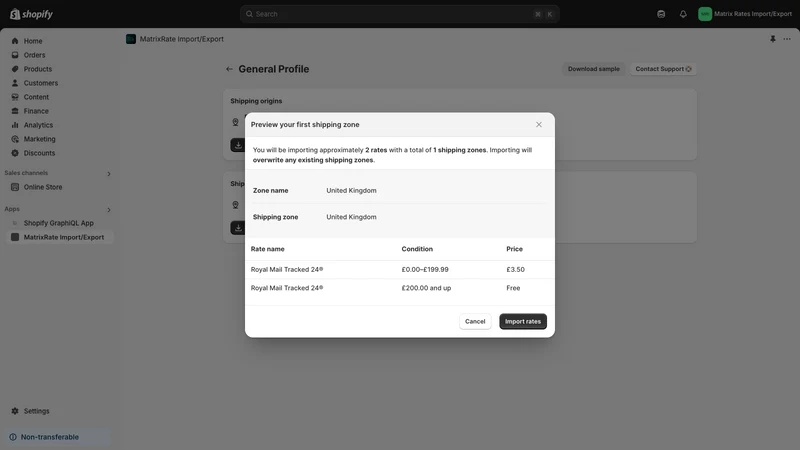Screen dimensions: 800x450
Task: Click the Finance bank icon
Action: pyautogui.click(x=15, y=111)
